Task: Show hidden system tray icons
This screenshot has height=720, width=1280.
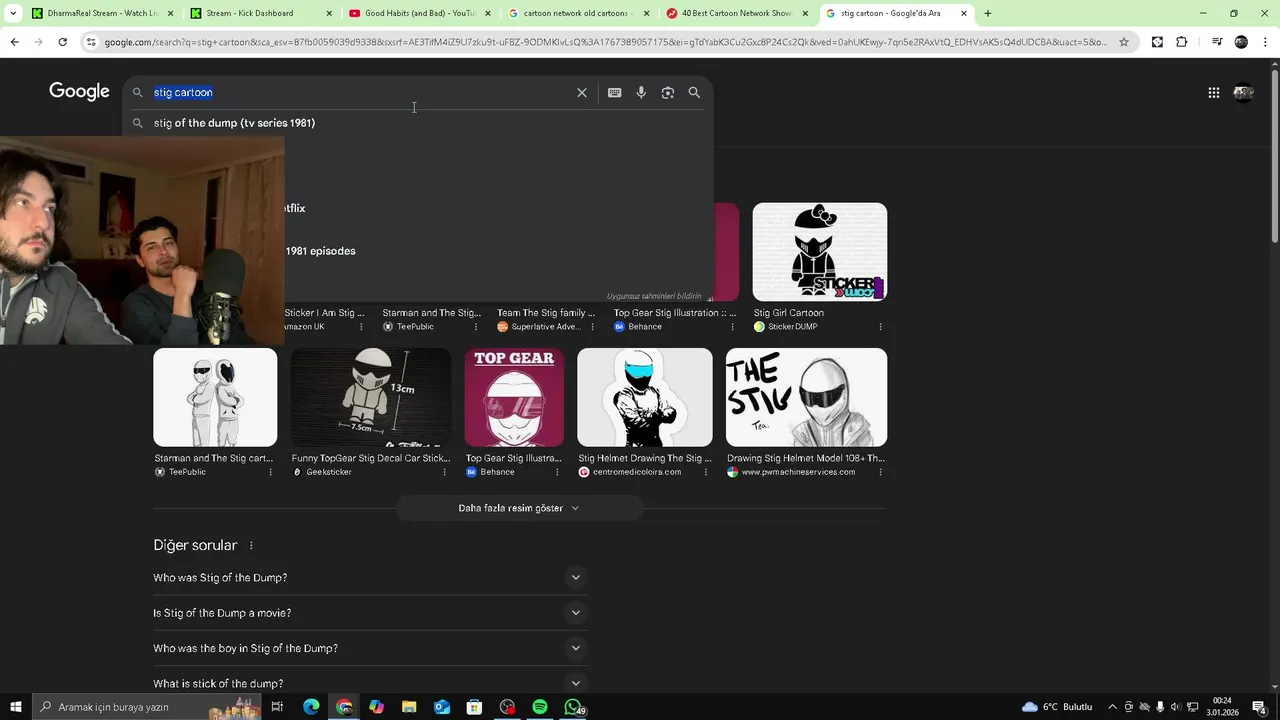Action: point(1112,707)
